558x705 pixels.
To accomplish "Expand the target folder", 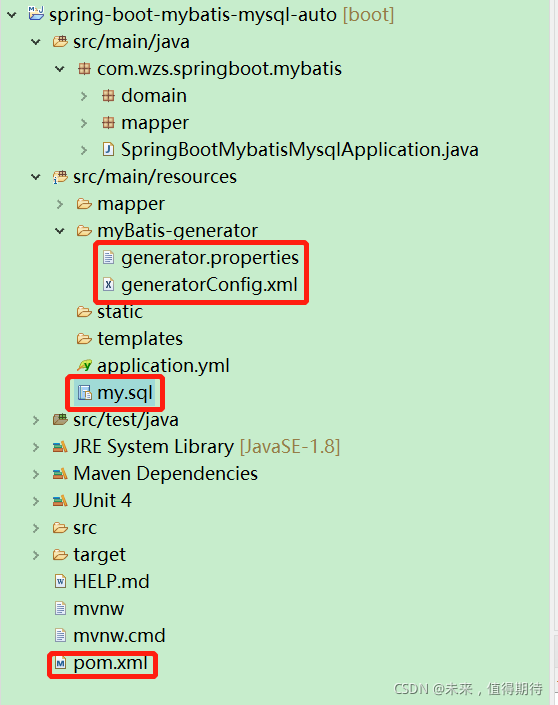I will (x=36, y=555).
